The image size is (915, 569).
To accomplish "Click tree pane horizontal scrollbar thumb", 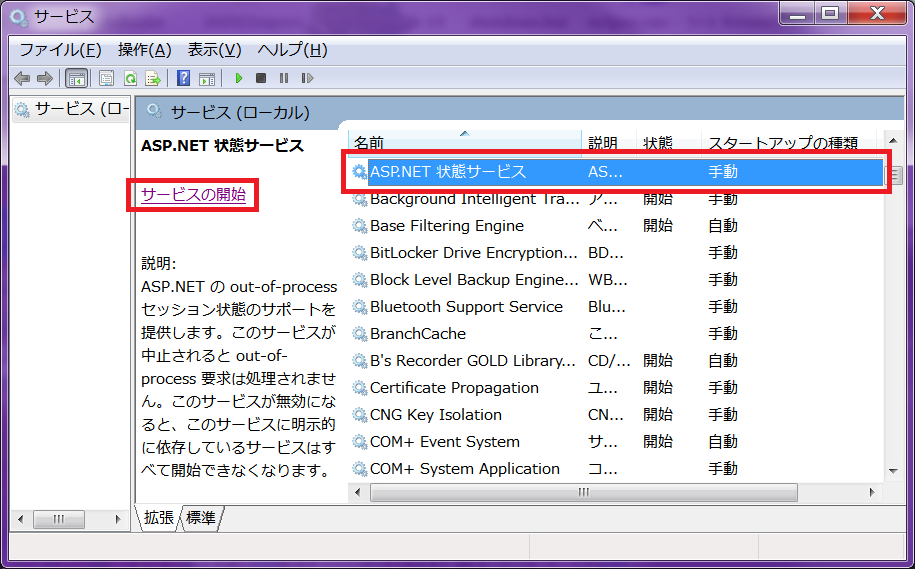I will (58, 519).
